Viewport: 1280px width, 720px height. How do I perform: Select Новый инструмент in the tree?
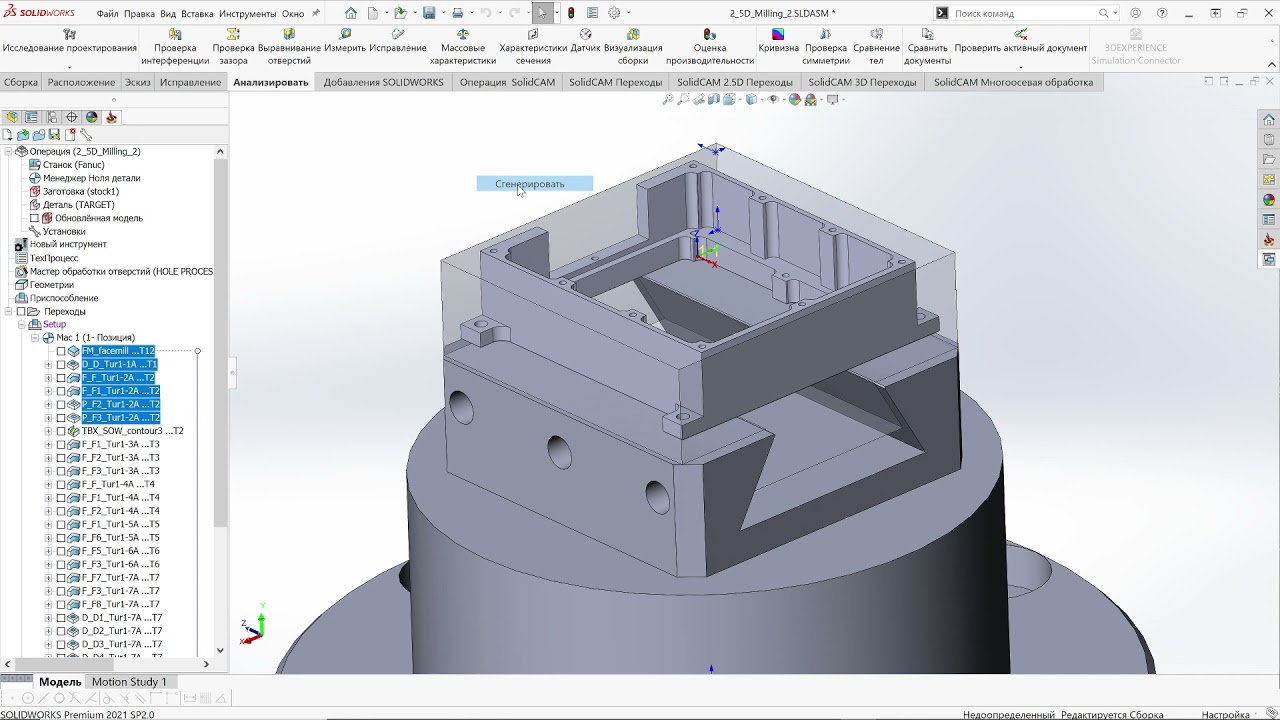68,244
